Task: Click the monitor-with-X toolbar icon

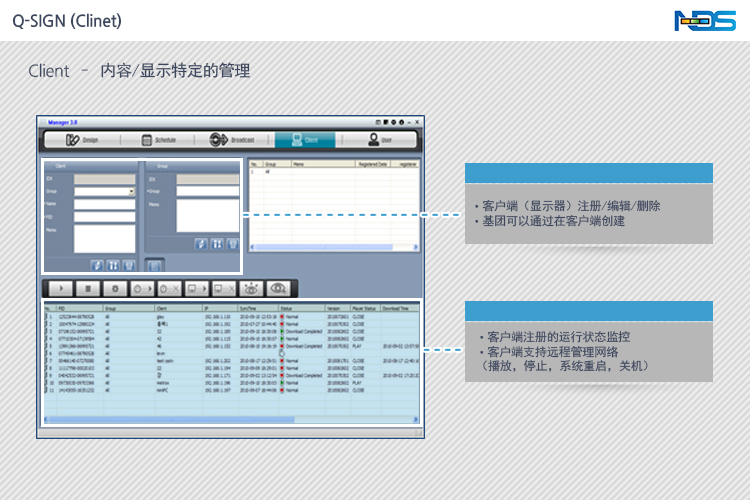Action: 223,288
